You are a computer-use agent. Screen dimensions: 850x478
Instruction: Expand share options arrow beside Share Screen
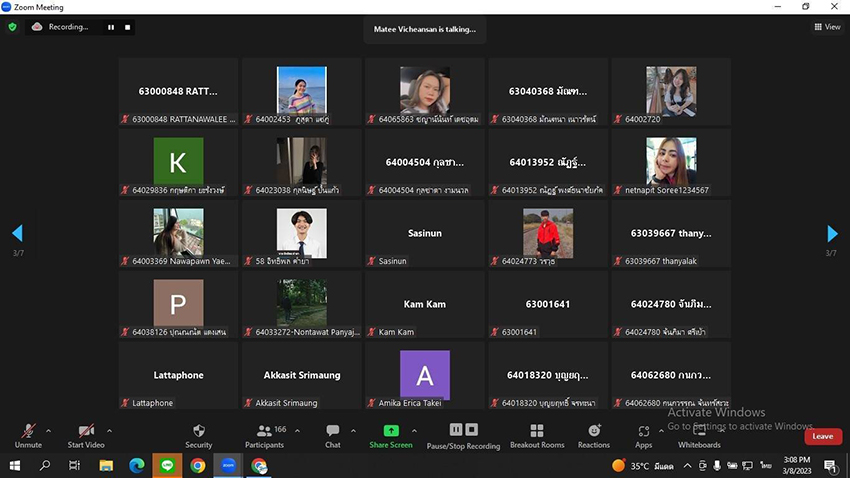tap(414, 431)
